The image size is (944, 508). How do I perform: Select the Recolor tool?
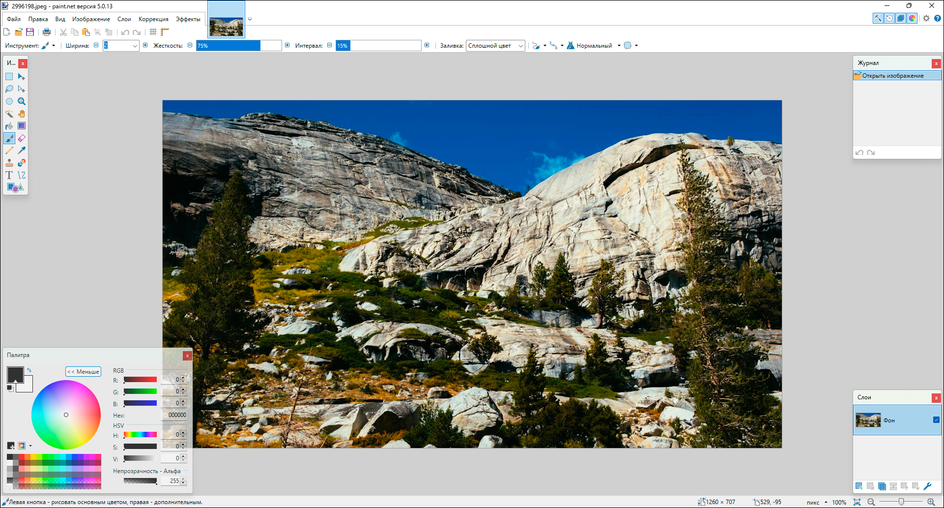(22, 163)
